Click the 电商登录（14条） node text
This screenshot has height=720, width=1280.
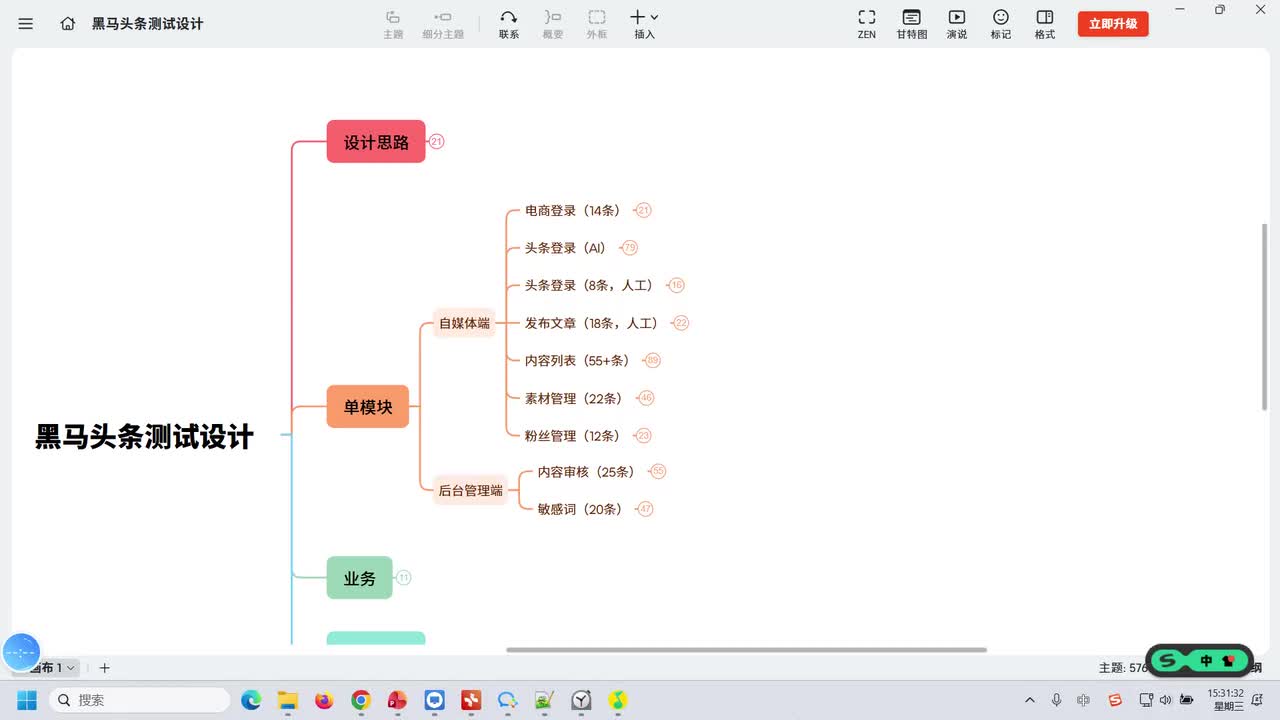click(577, 211)
